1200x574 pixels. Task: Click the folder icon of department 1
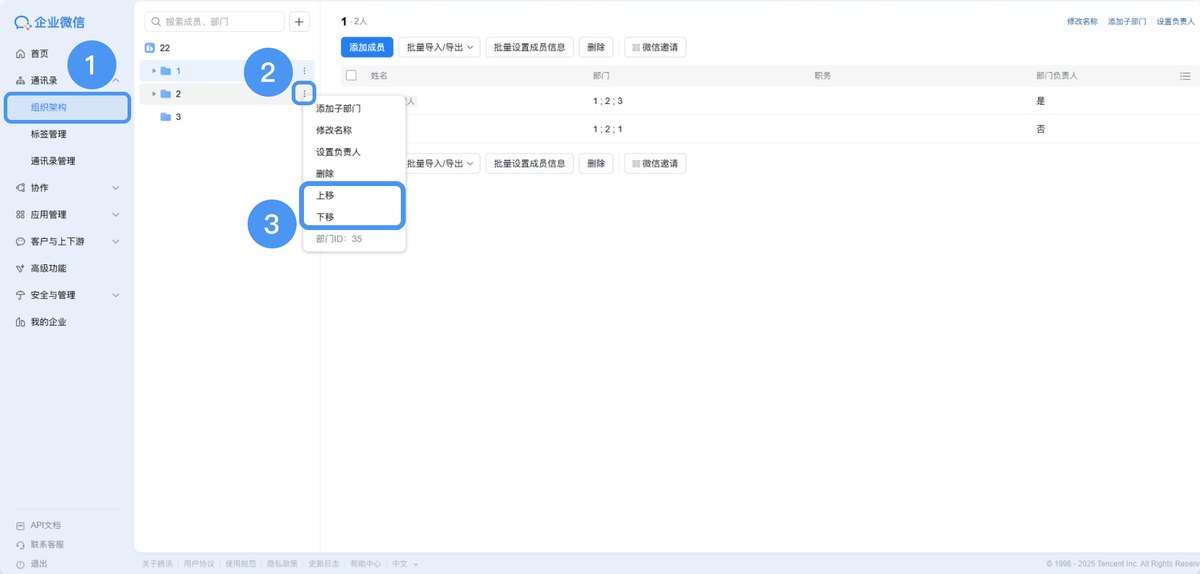166,70
